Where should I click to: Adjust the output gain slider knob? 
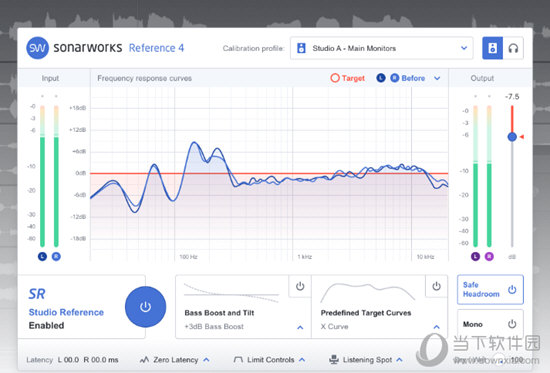click(512, 137)
